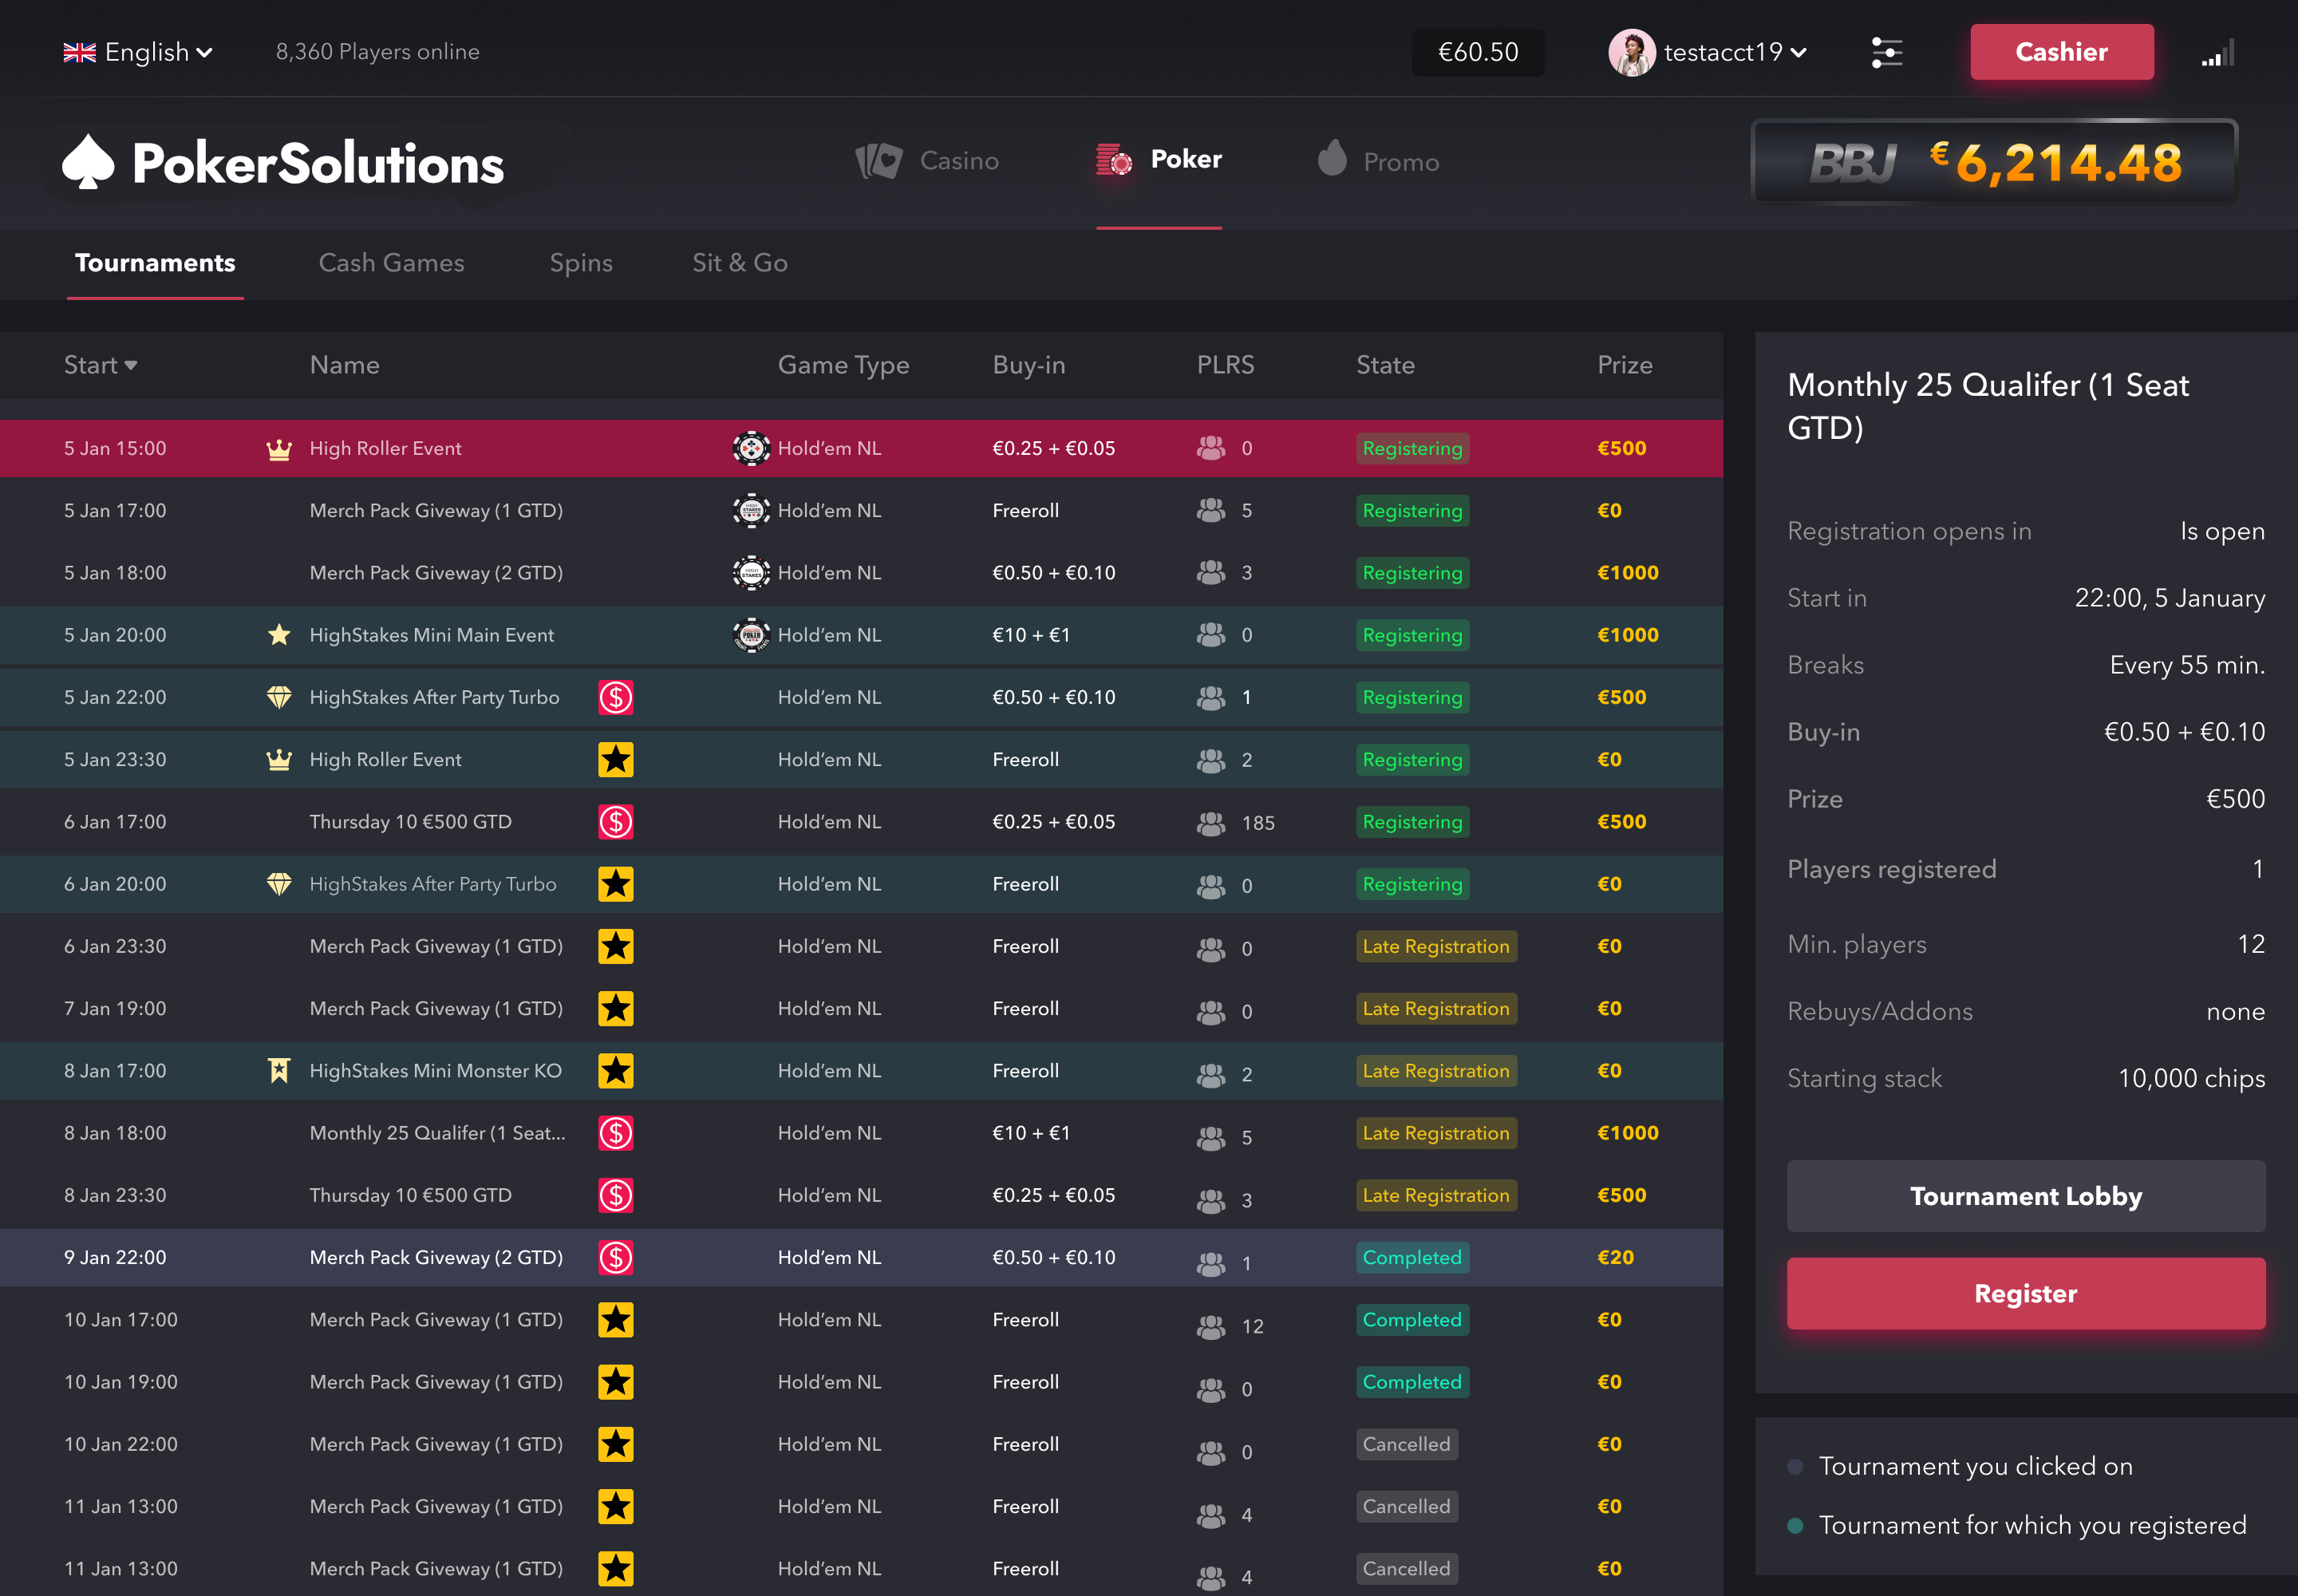The width and height of the screenshot is (2298, 1596).
Task: Select HighStakes Mini Monster KO row
Action: (861, 1071)
